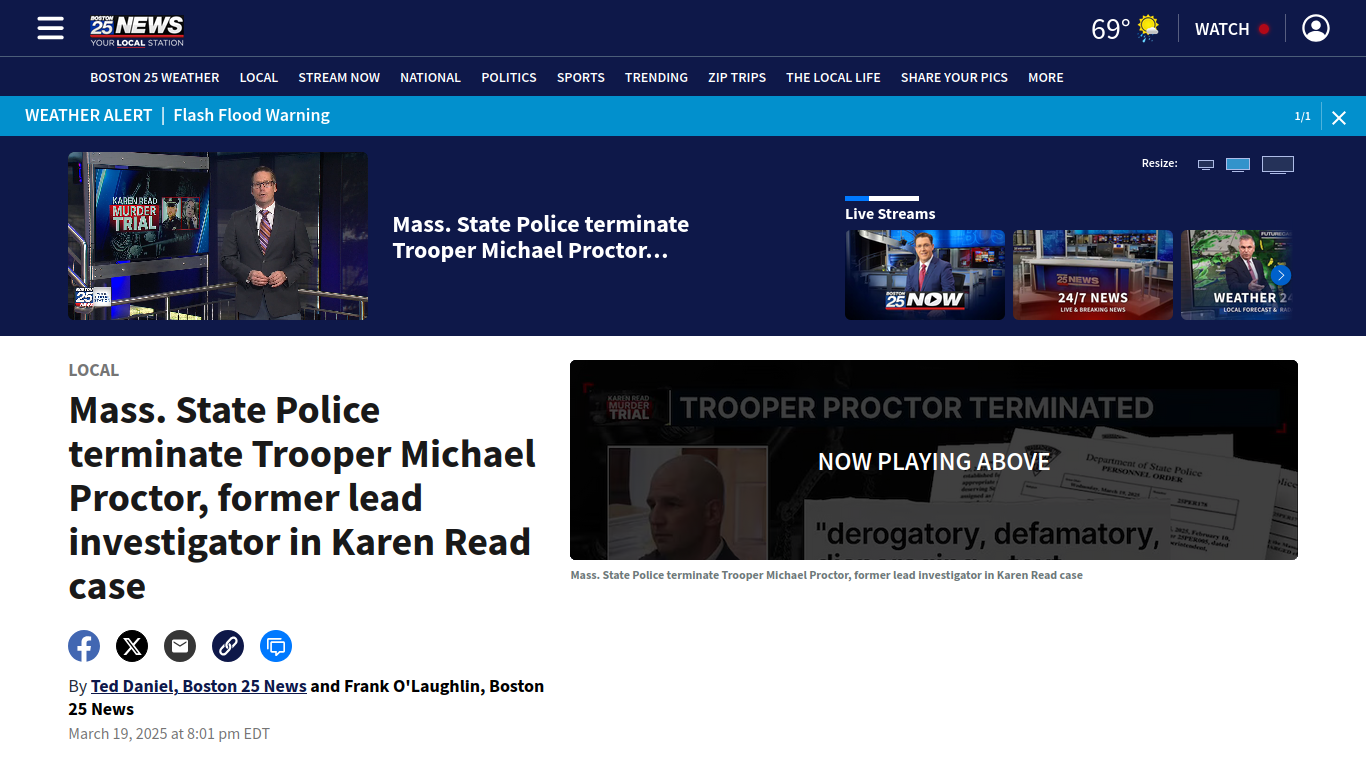
Task: Share article on X
Action: pos(132,646)
